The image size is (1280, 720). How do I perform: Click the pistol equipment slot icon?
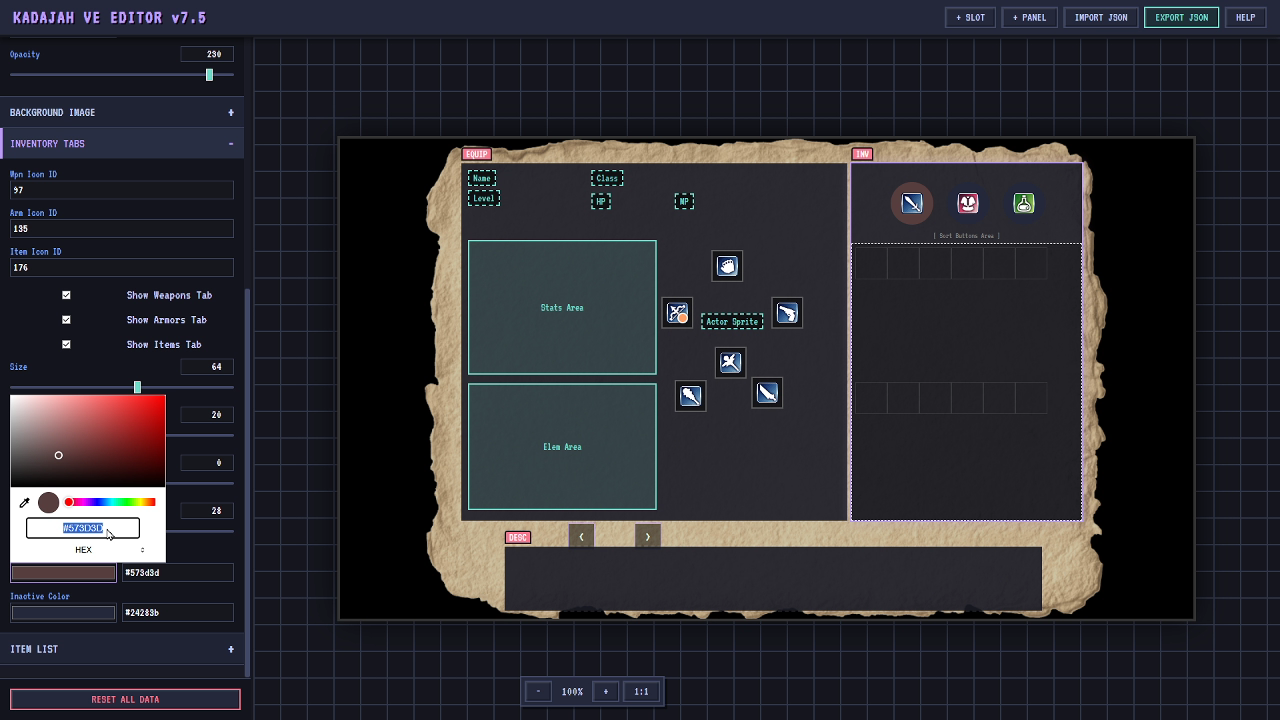787,313
